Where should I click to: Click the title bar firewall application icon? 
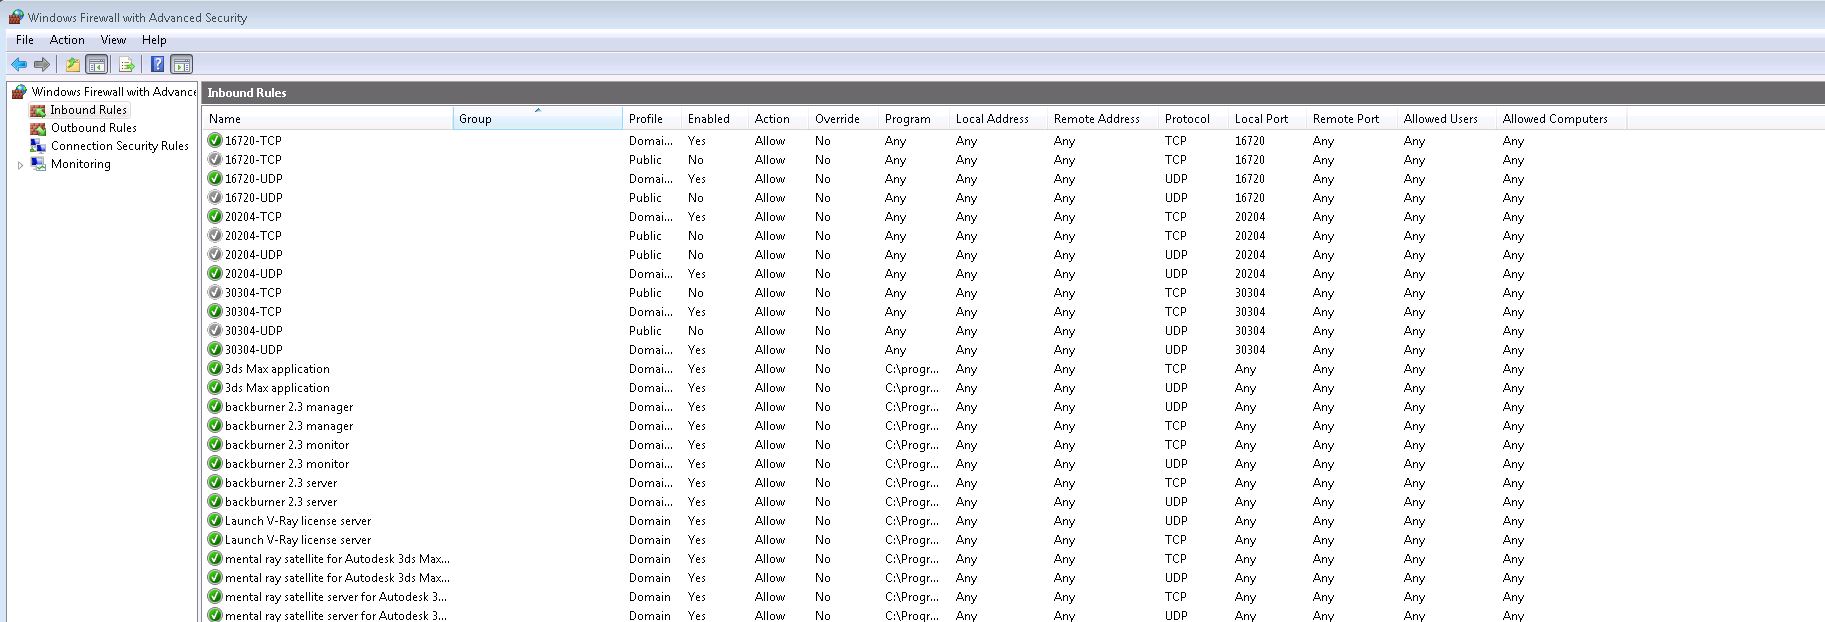[x=16, y=17]
